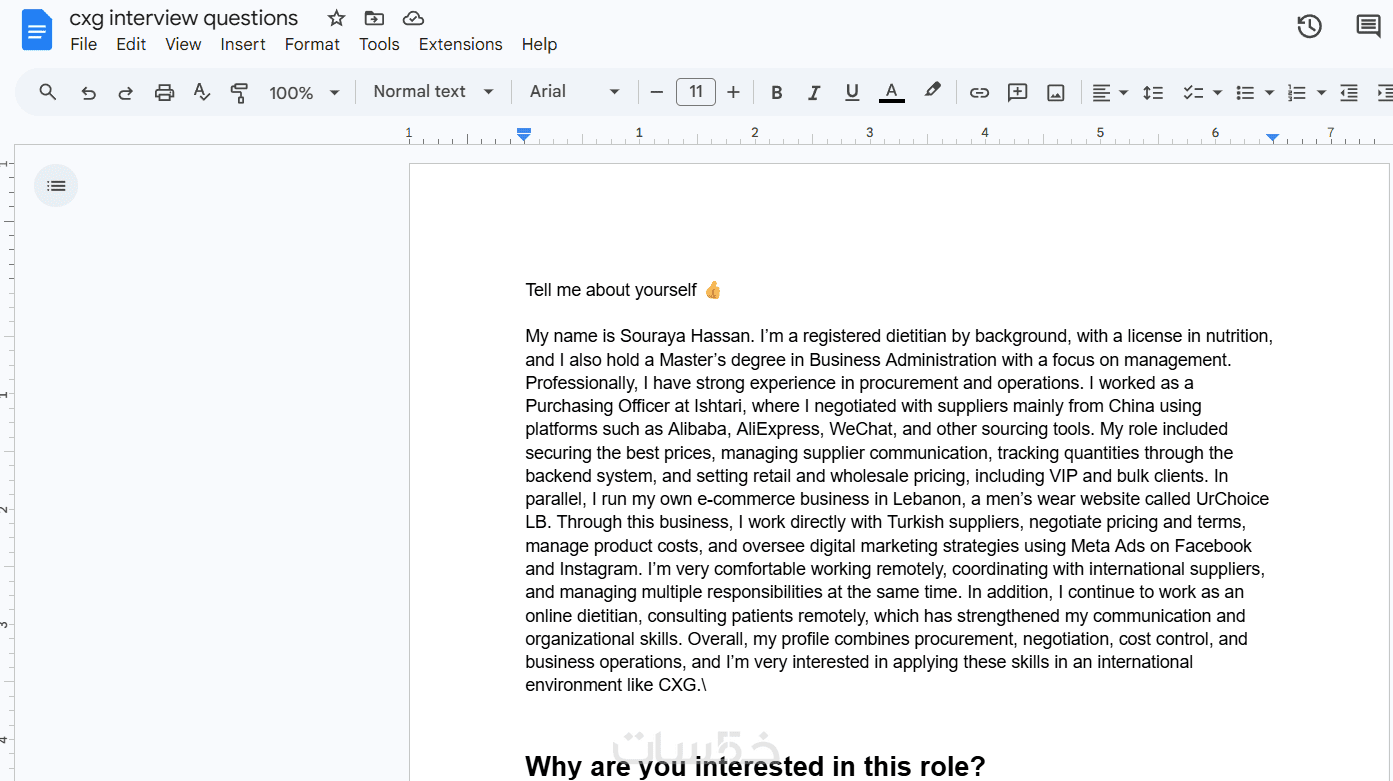Open the Extensions menu
Screen dimensions: 1393x781
460,44
